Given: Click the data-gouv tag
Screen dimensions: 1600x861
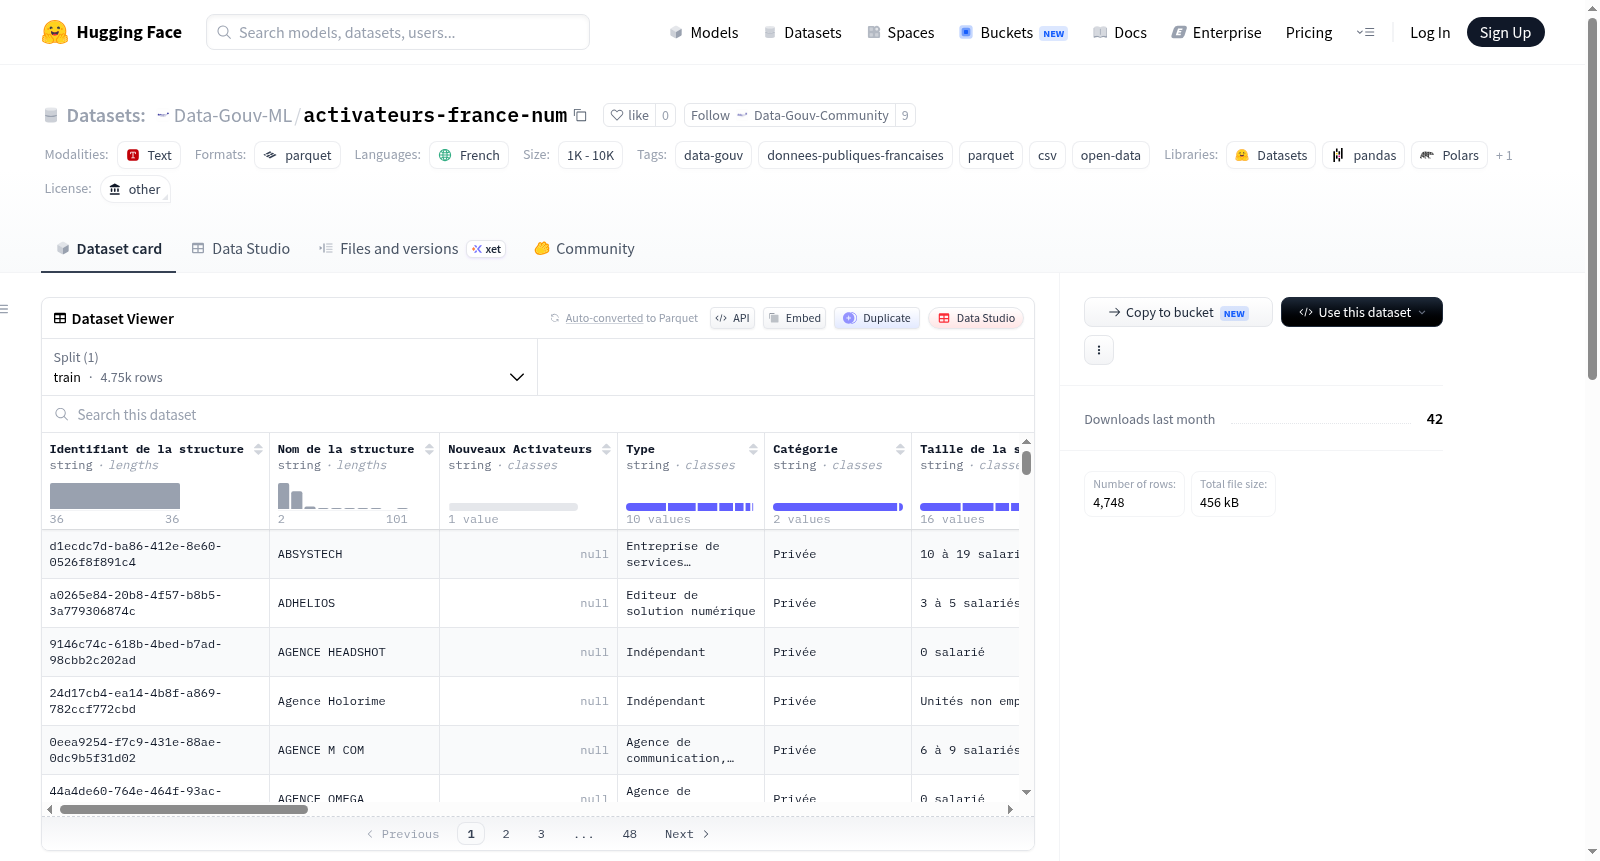Looking at the screenshot, I should [x=713, y=155].
